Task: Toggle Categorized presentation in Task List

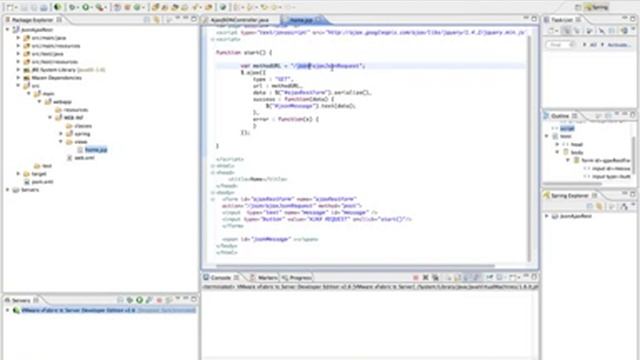Action: point(567,31)
